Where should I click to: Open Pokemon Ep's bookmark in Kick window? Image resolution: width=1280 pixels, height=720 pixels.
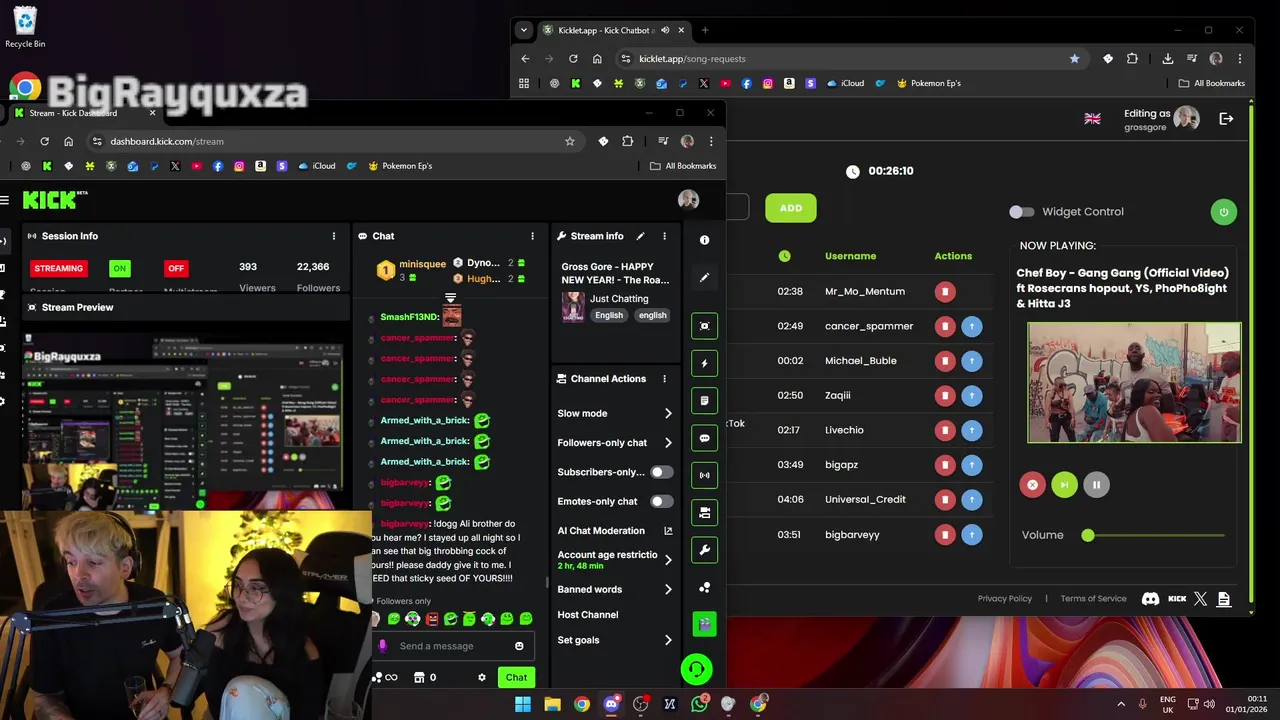(x=400, y=166)
